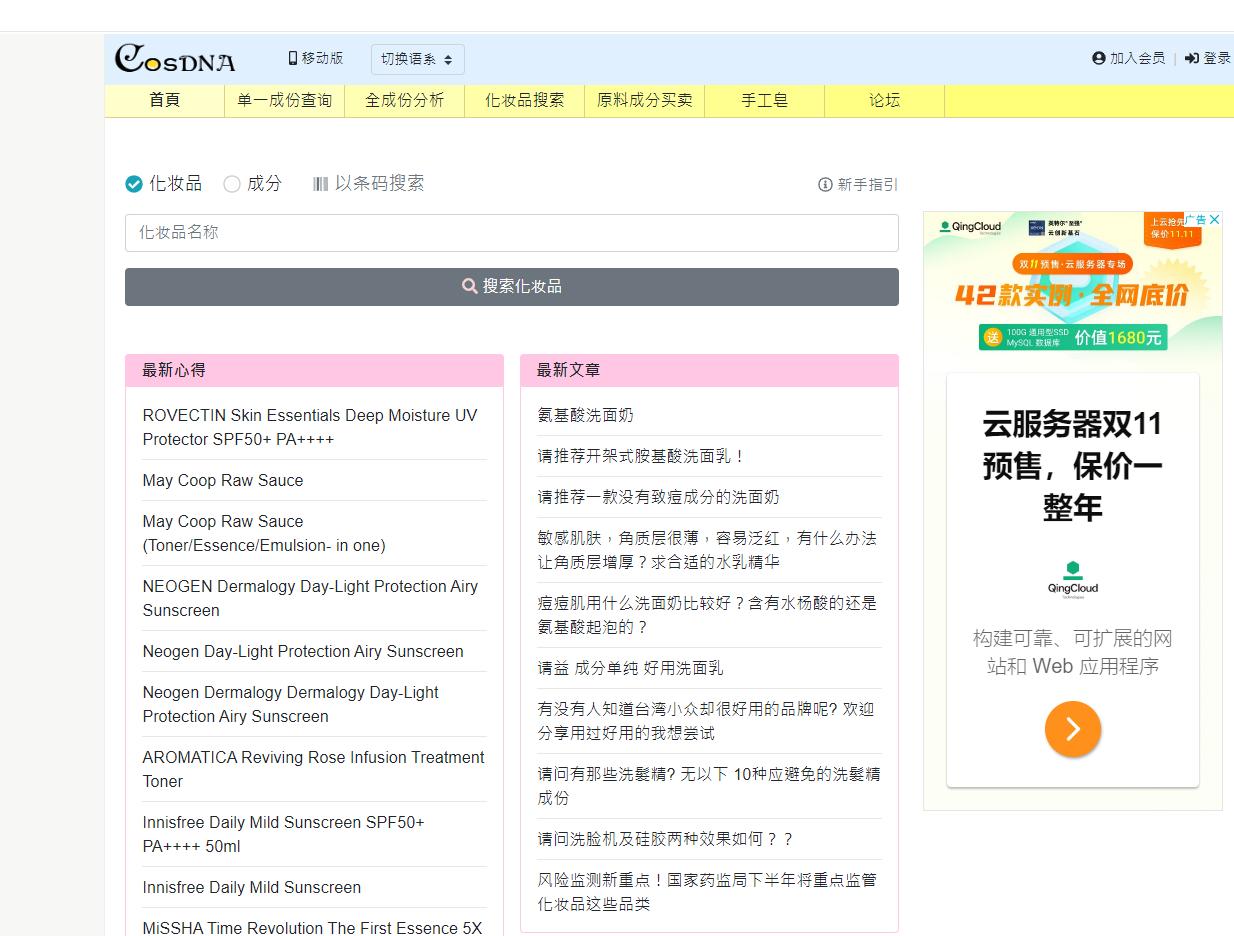1234x936 pixels.
Task: Open the 氨基酸洗面奶 article link
Action: point(586,415)
